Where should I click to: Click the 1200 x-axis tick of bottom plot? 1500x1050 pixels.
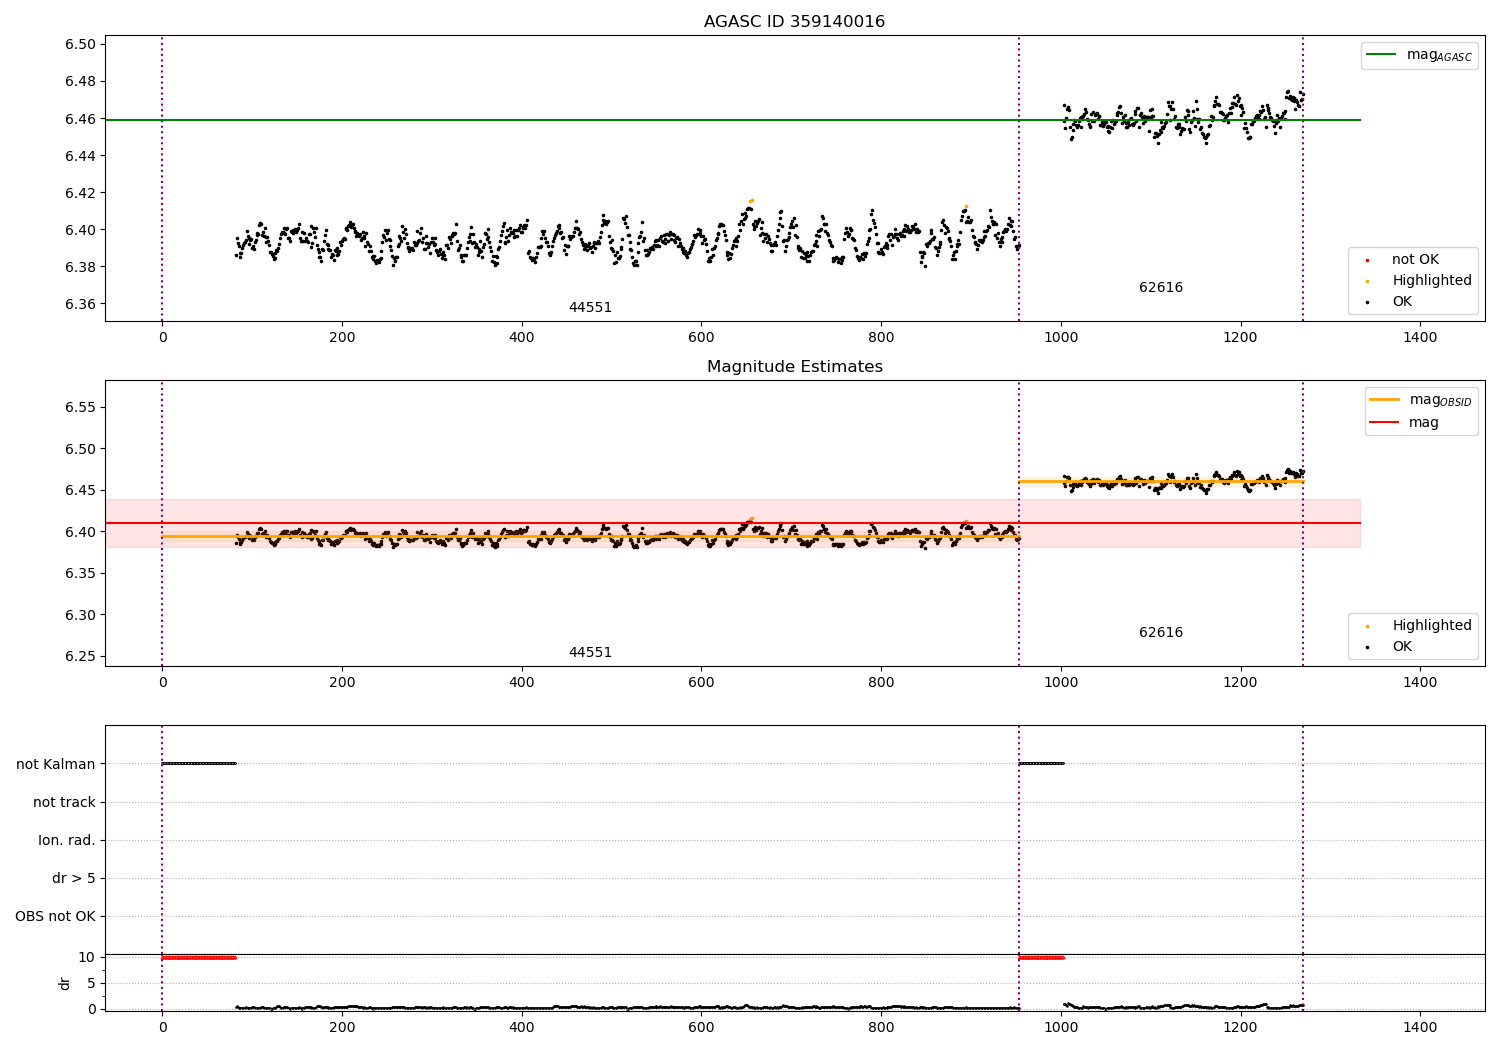coord(1240,1027)
